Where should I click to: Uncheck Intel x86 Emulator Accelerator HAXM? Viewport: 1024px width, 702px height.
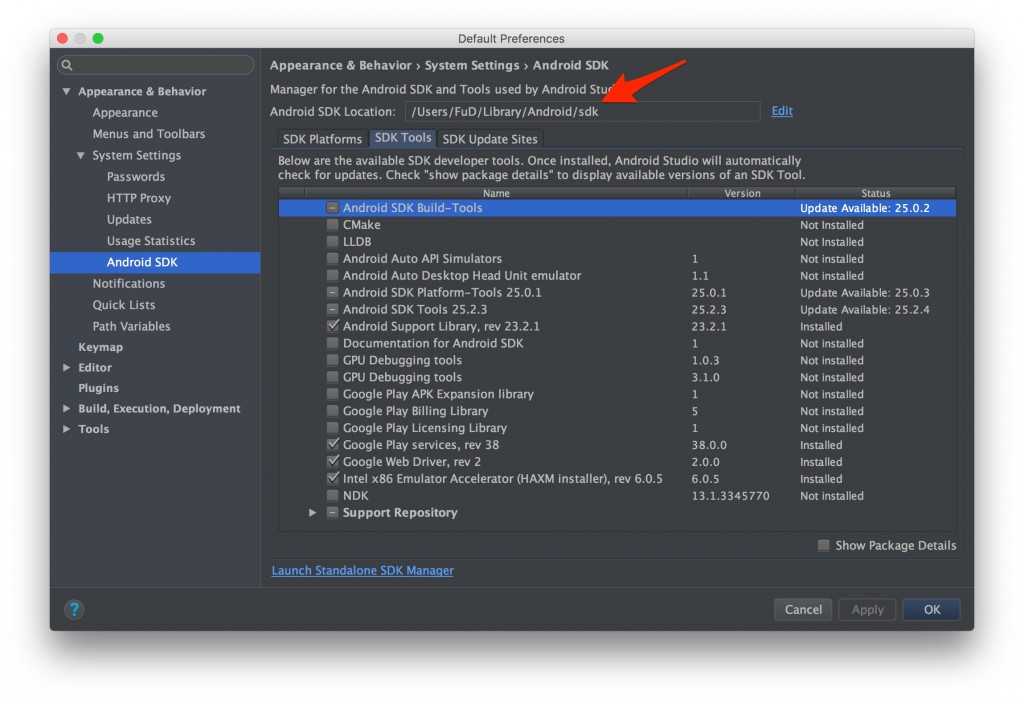[x=332, y=479]
